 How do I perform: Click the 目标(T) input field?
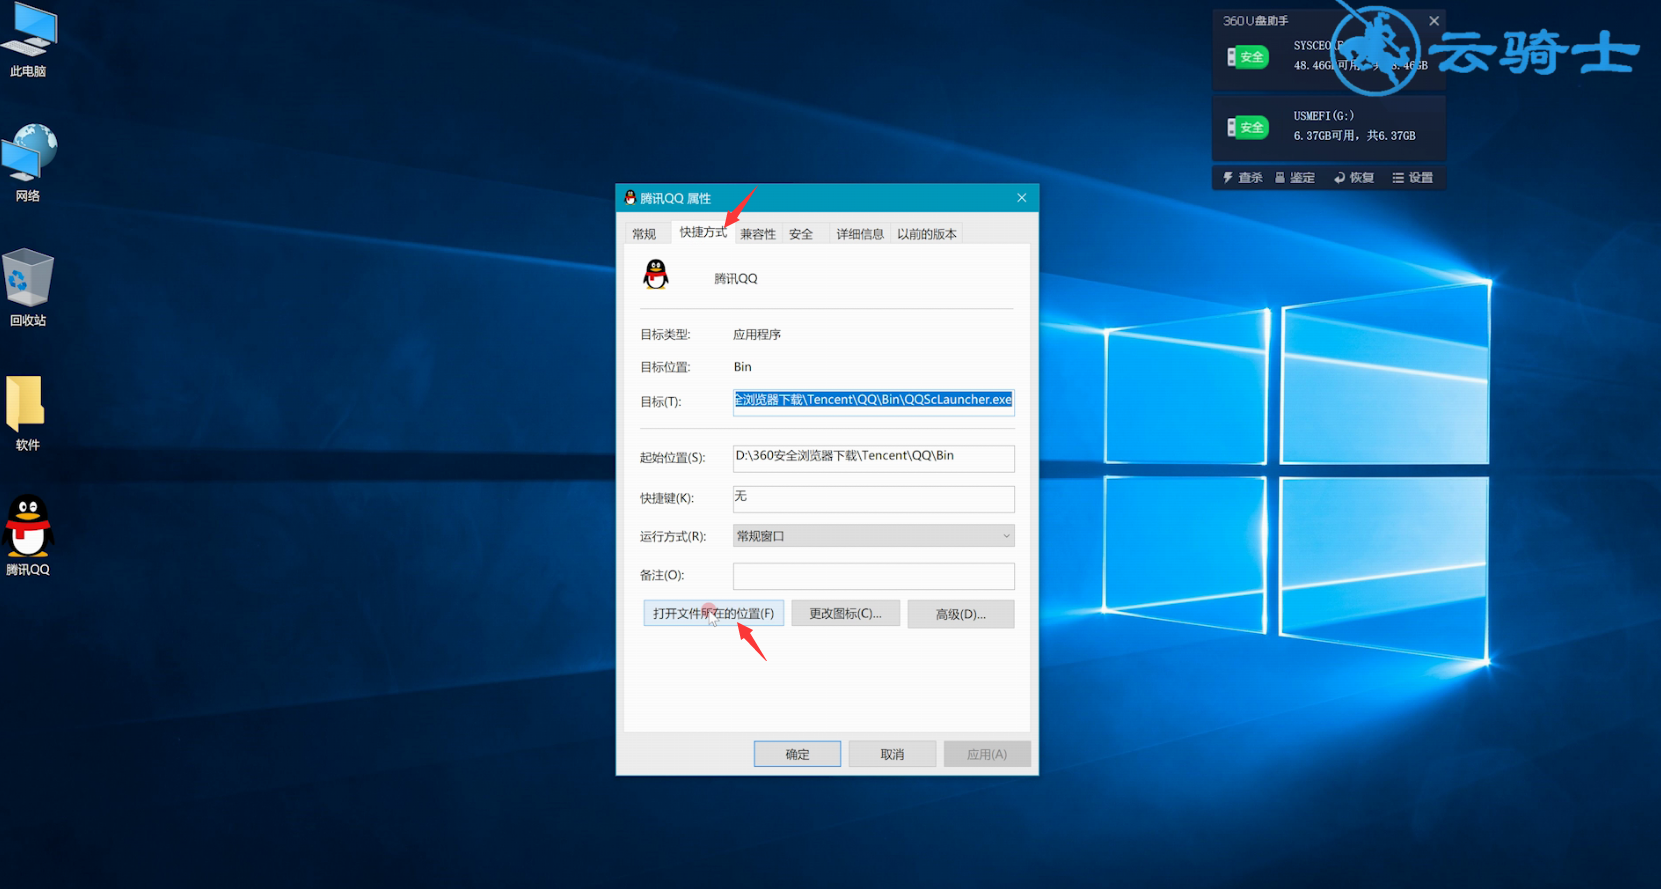(x=873, y=401)
